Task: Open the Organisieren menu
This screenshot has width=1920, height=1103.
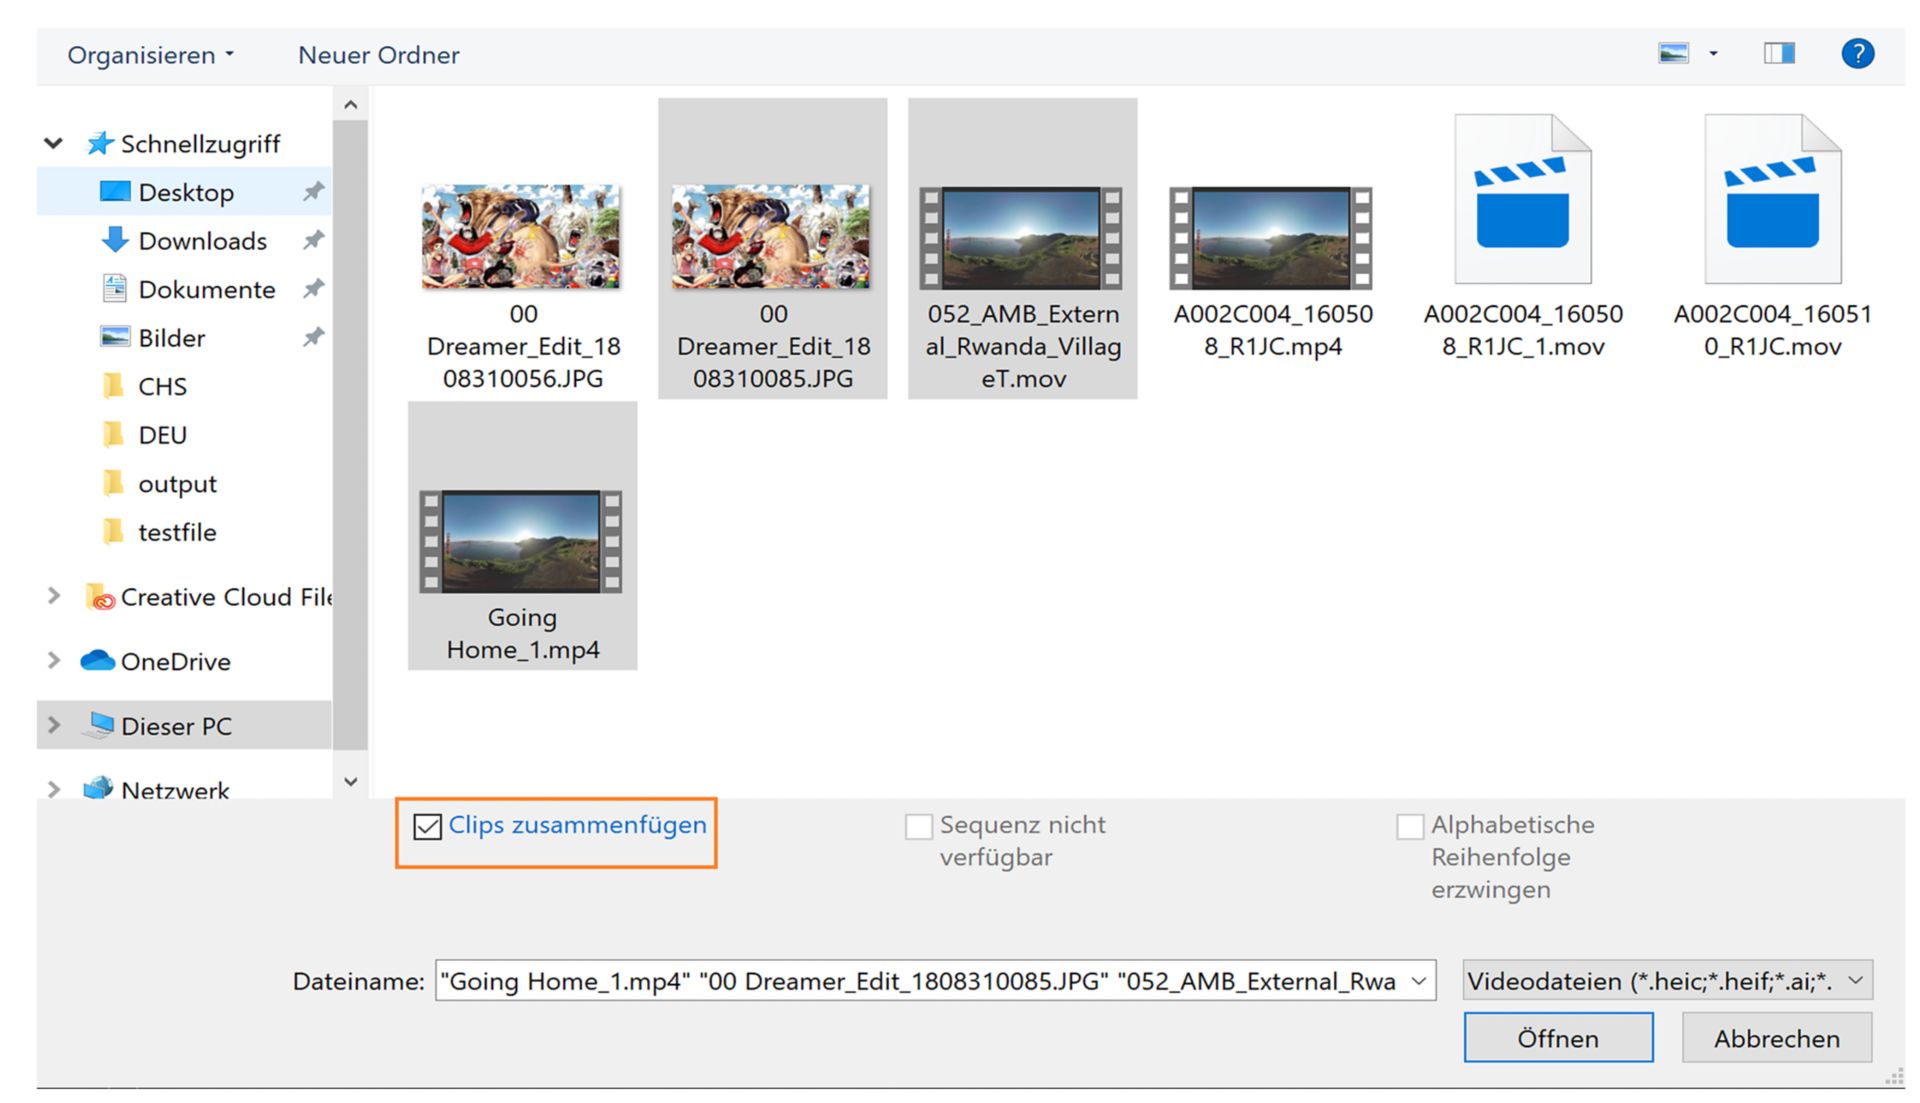Action: (x=150, y=55)
